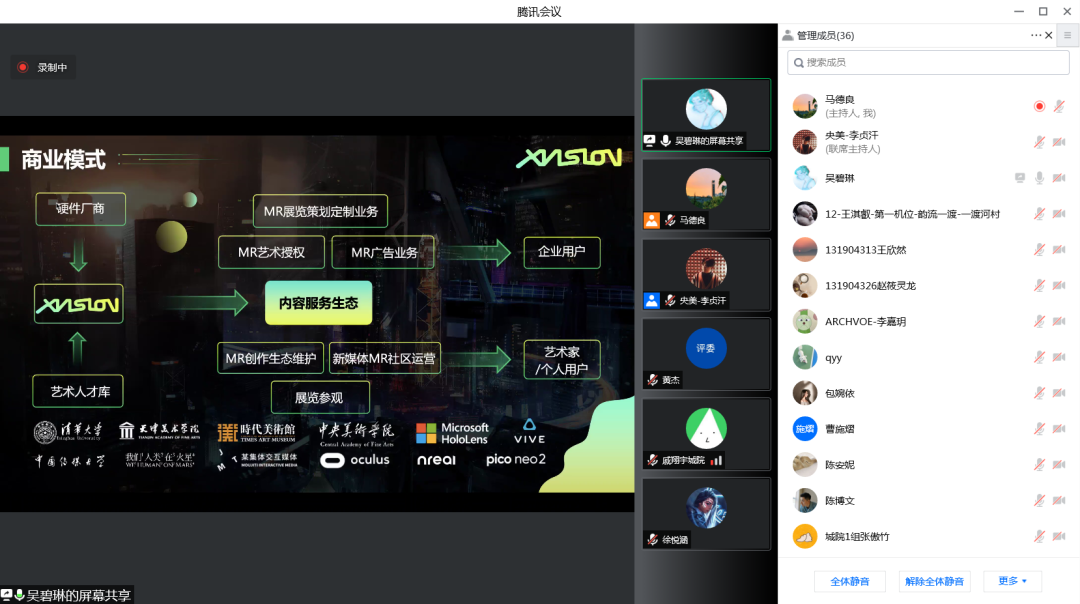This screenshot has width=1080, height=604.
Task: Toggle the microphone icon for 吴碧琳
Action: click(x=1039, y=178)
